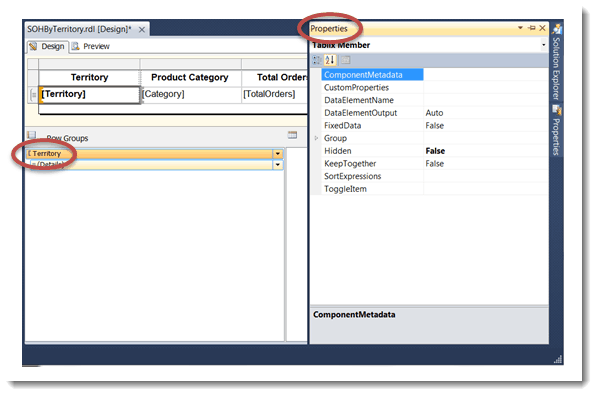Click the ComponentMetadata description heading

[x=354, y=315]
